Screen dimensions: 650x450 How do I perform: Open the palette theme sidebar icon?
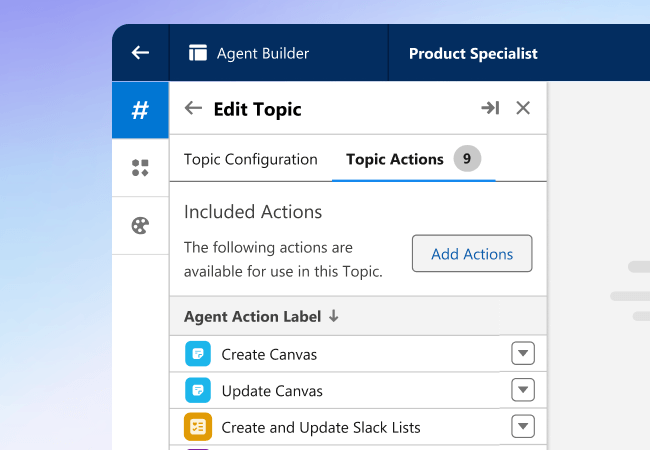coord(140,226)
